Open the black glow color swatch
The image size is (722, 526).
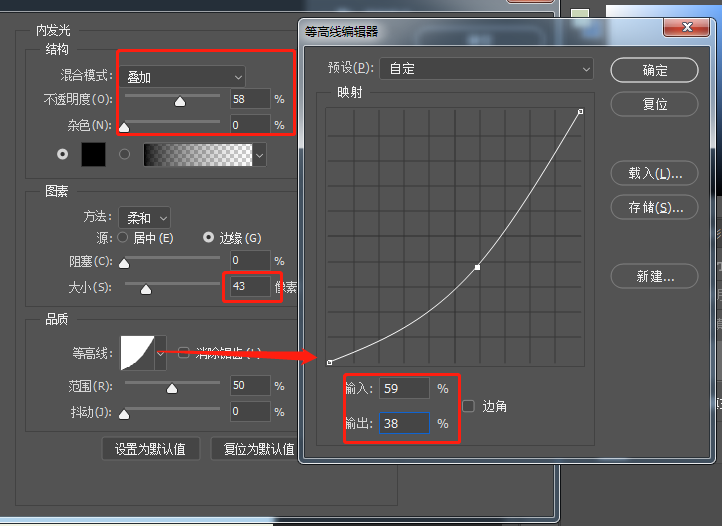(93, 154)
